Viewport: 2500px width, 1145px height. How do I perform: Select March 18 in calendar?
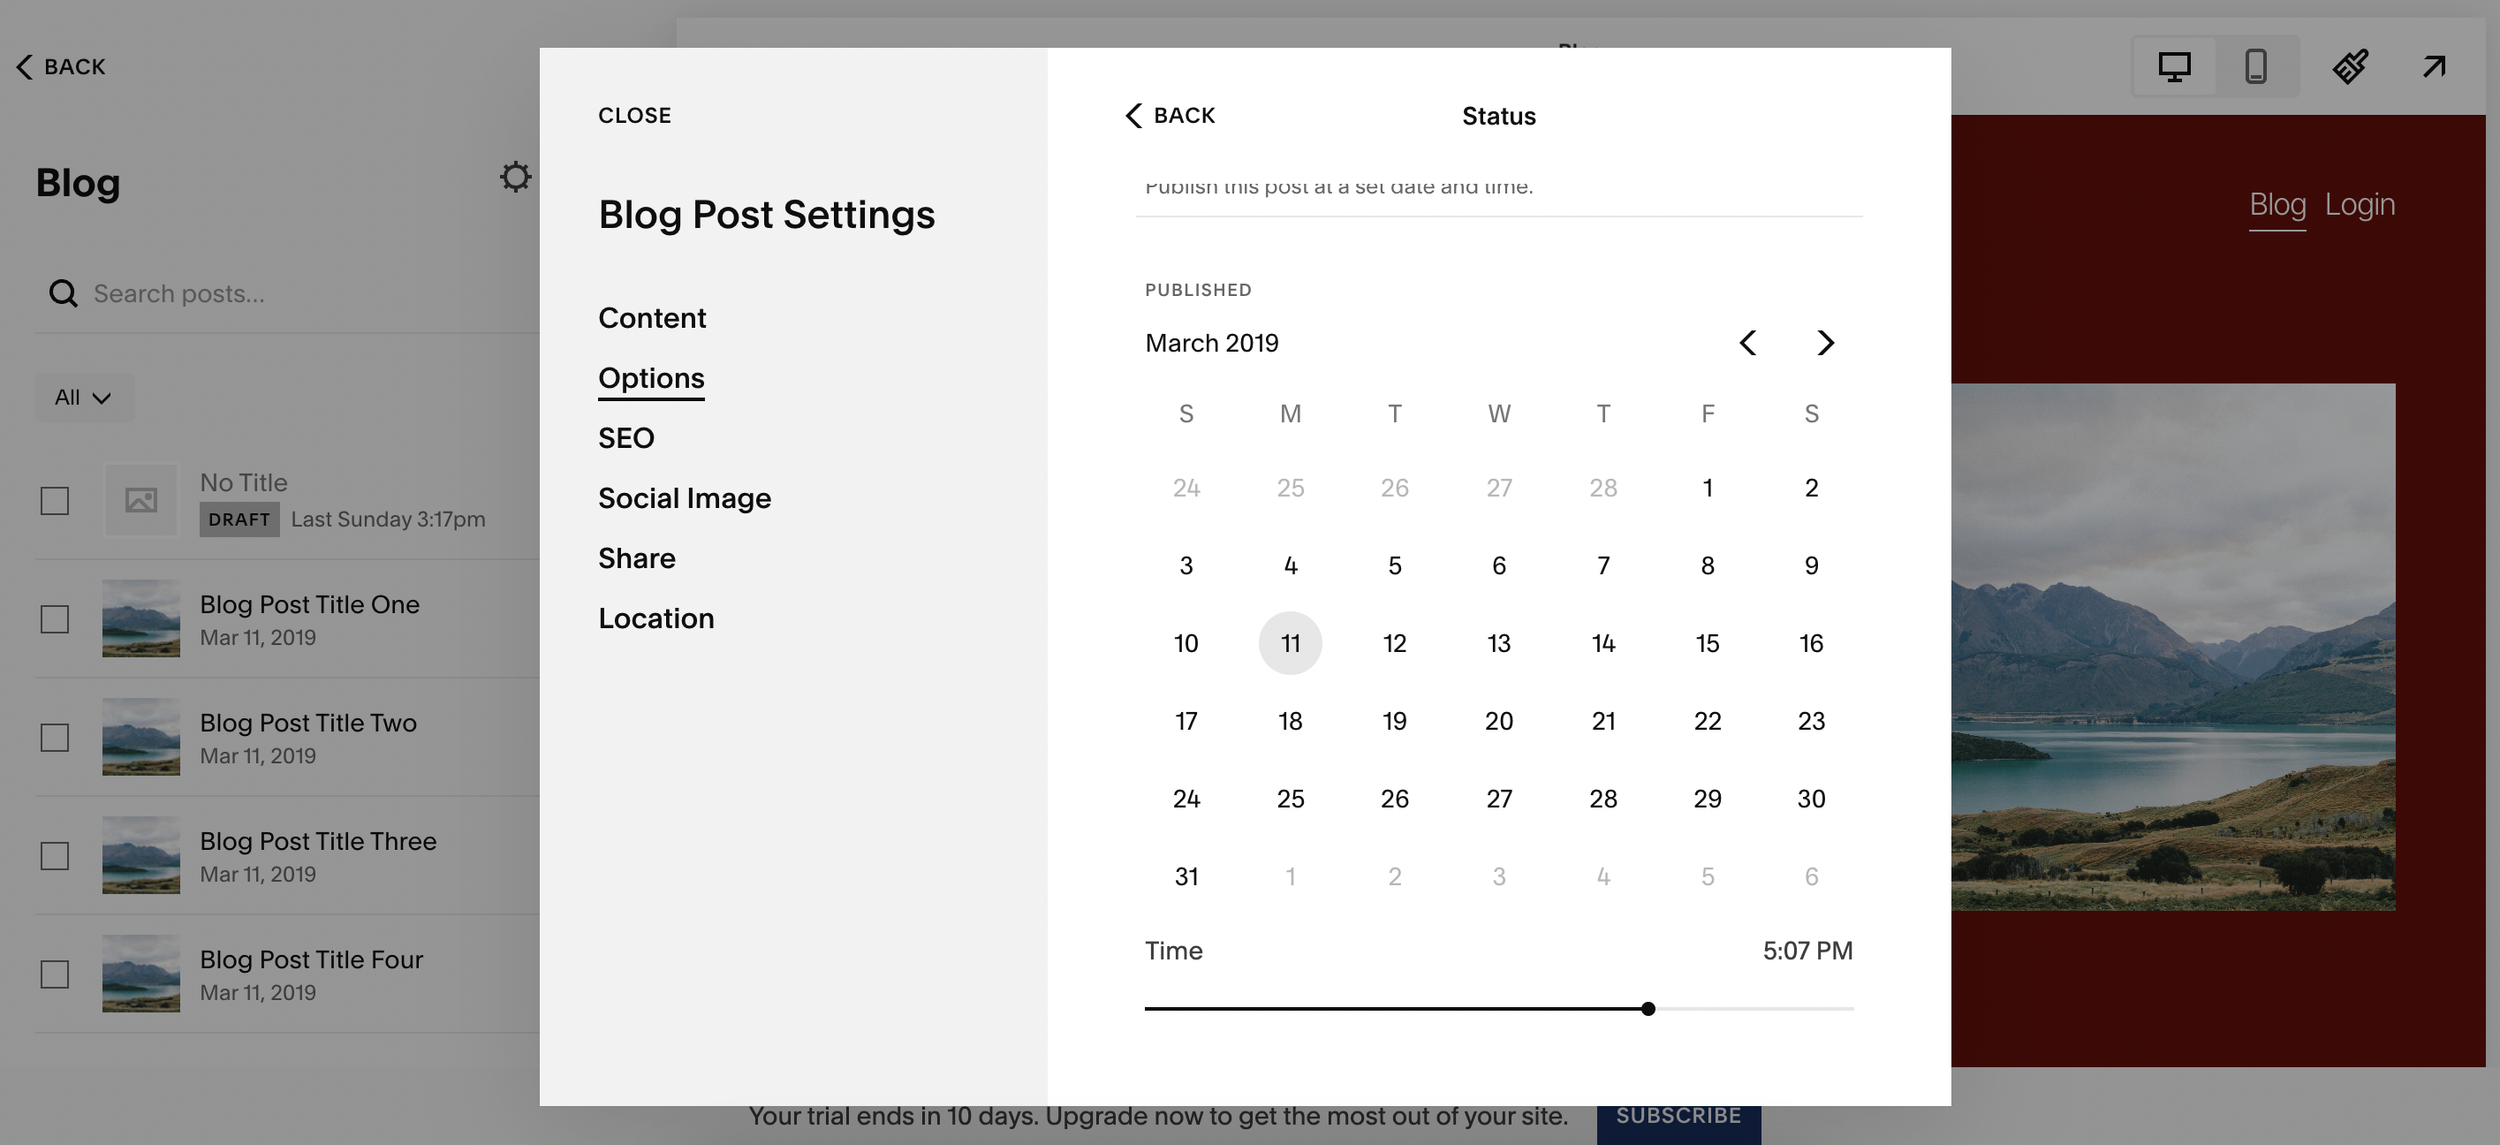(x=1290, y=721)
